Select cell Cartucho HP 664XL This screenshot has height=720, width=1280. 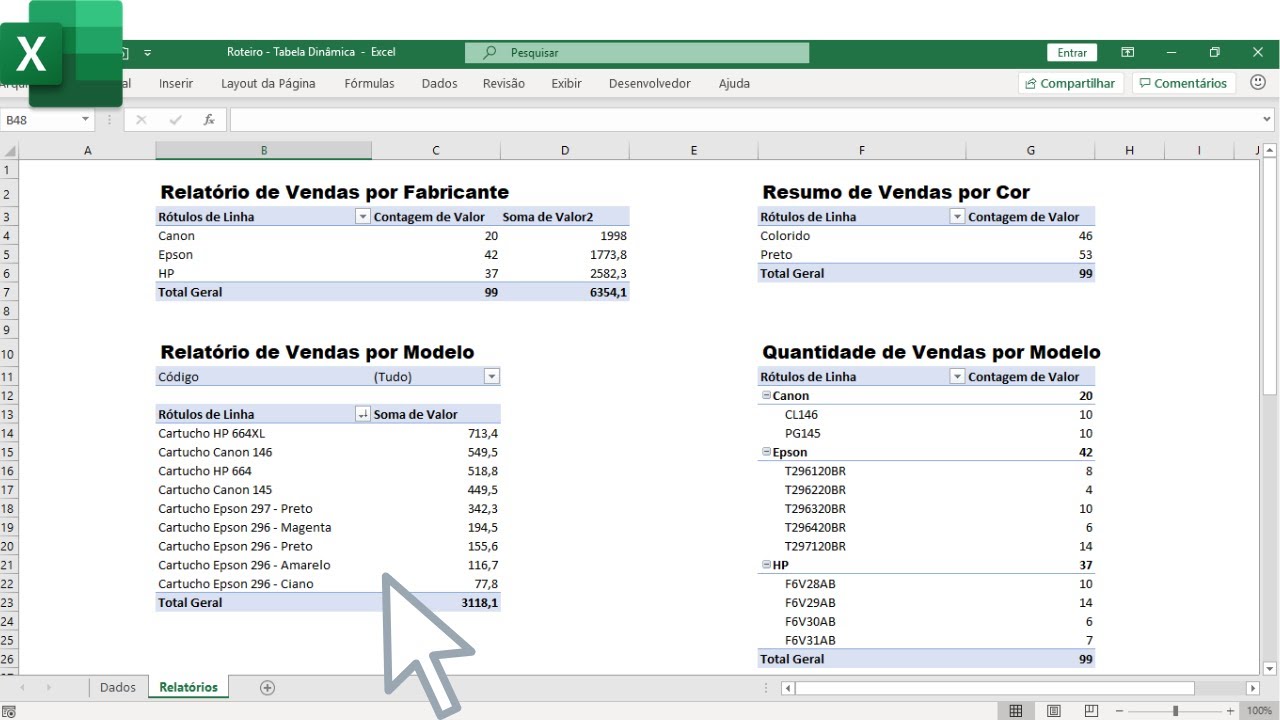point(263,433)
